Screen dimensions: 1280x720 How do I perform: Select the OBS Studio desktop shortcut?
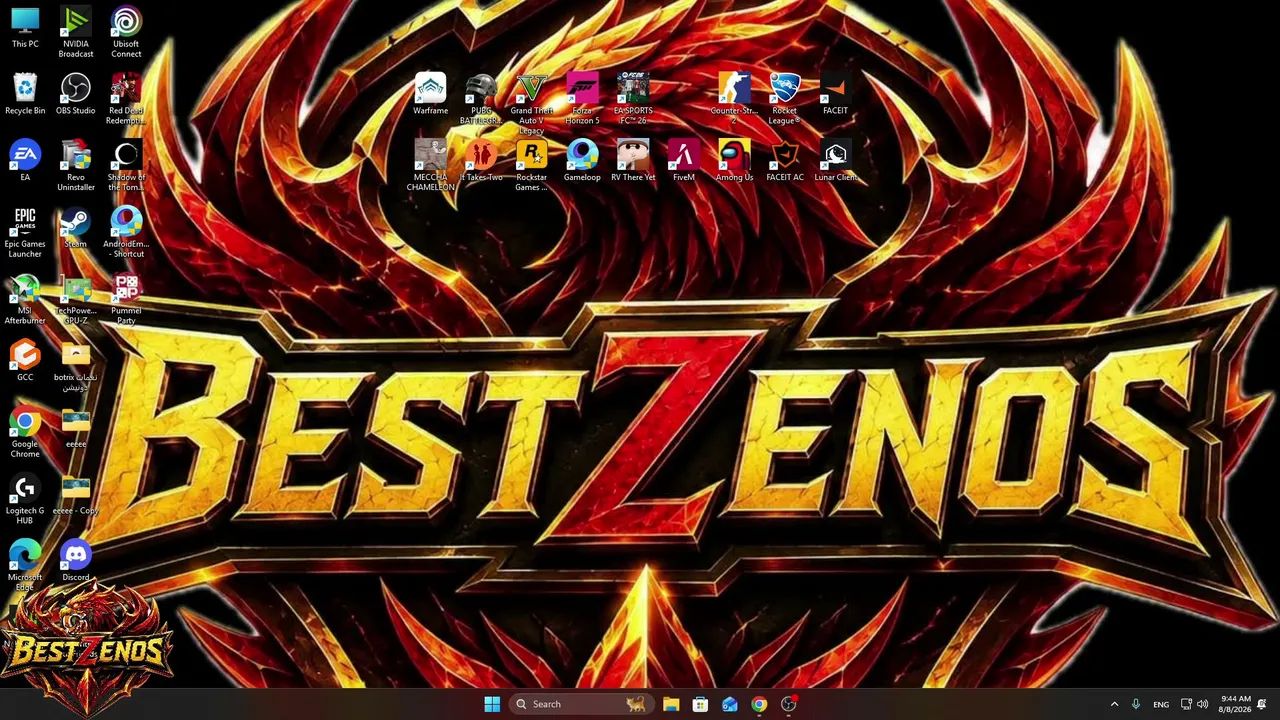pos(76,95)
